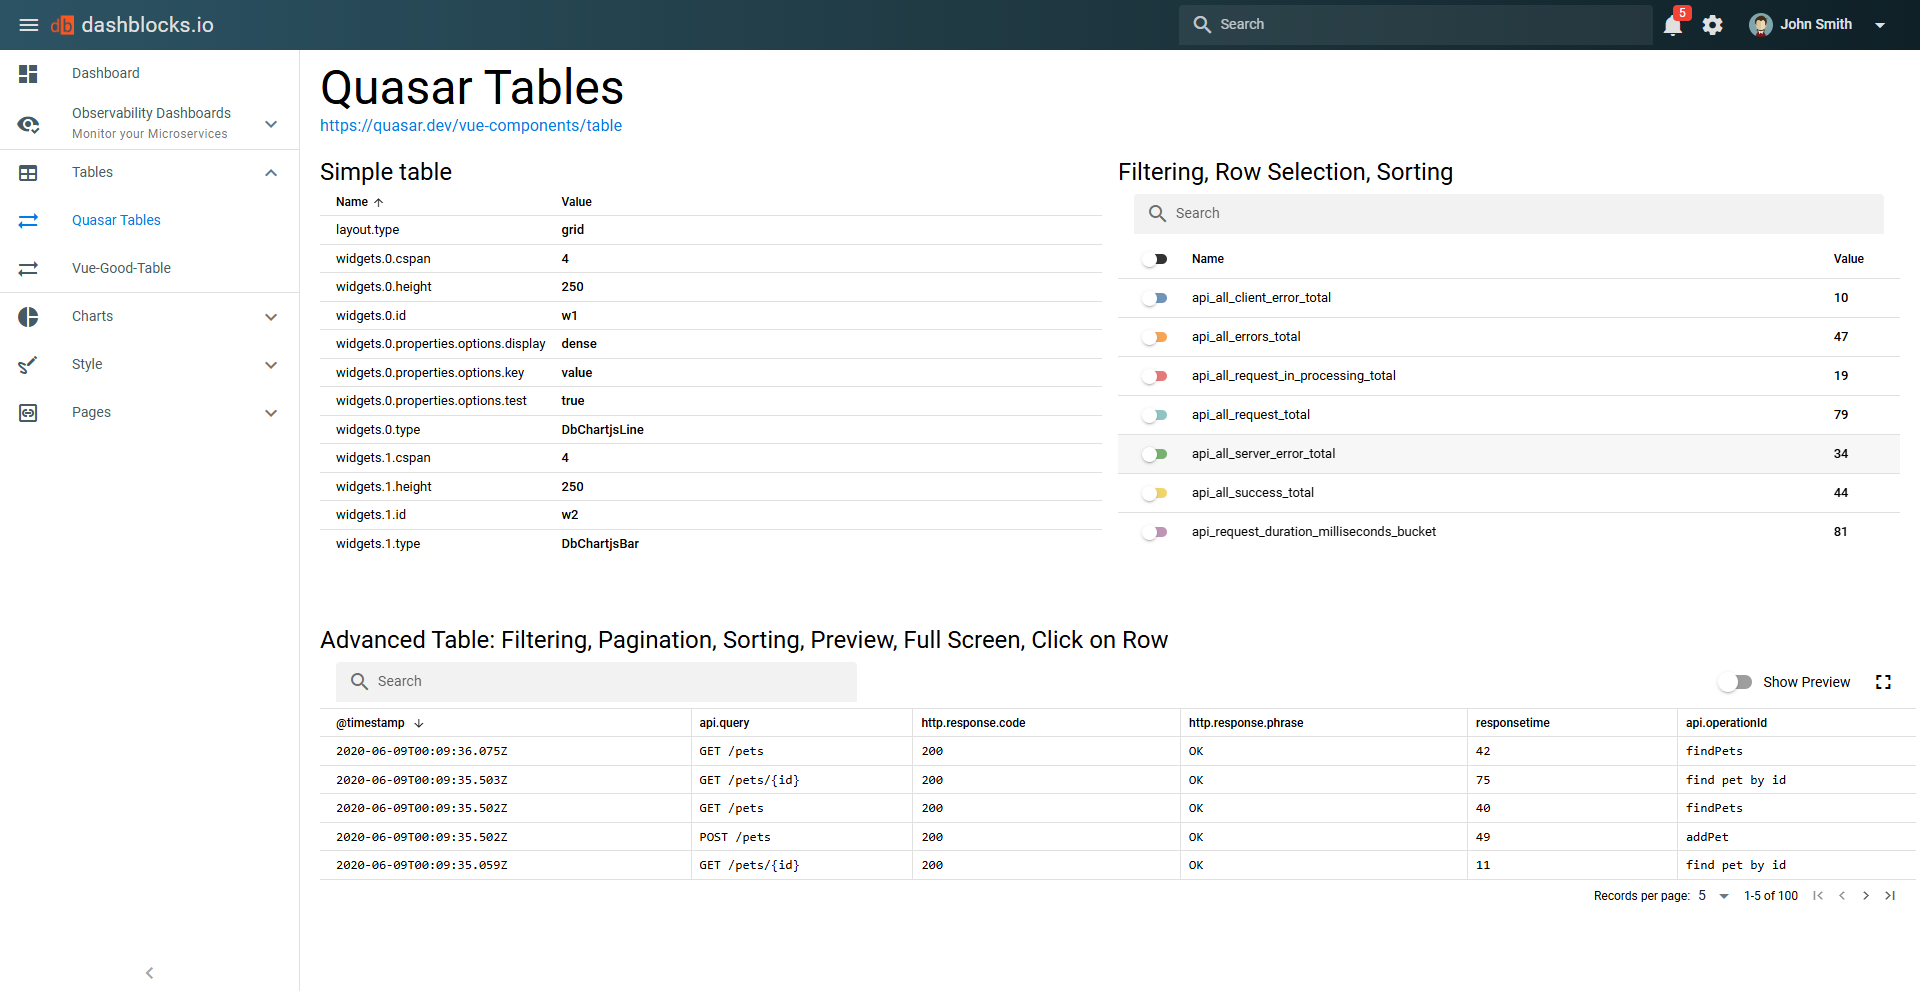Open the Style menu label
The image size is (1920, 991).
(x=87, y=364)
